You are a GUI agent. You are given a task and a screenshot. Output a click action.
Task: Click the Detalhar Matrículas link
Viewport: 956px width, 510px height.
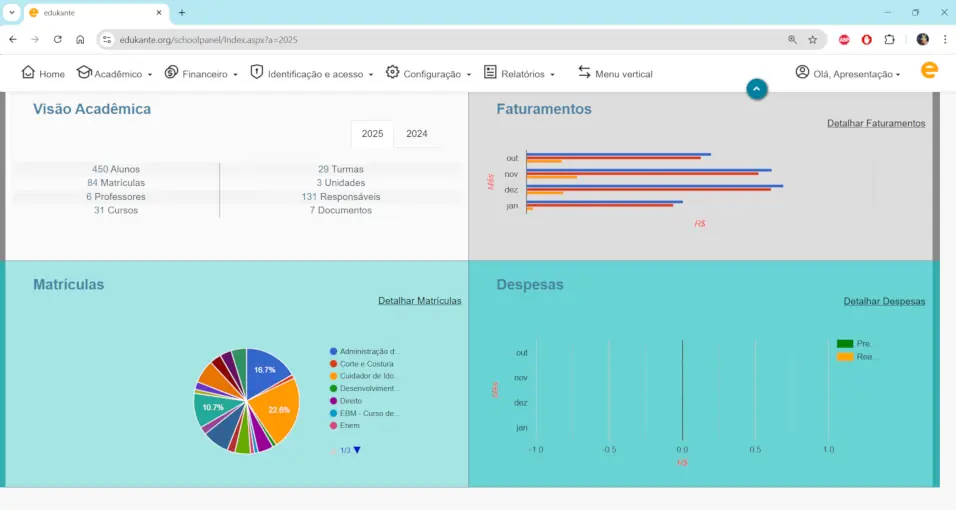pyautogui.click(x=419, y=300)
